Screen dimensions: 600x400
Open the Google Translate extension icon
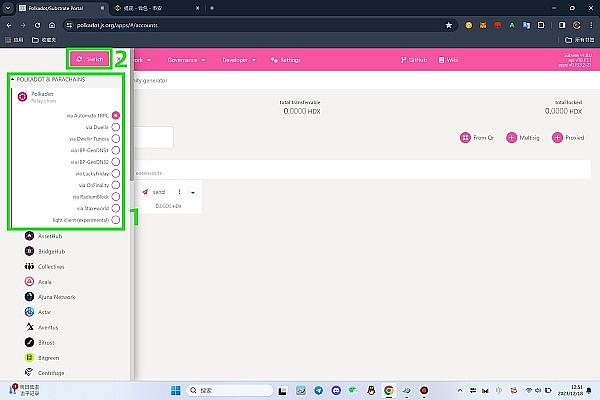[527, 25]
